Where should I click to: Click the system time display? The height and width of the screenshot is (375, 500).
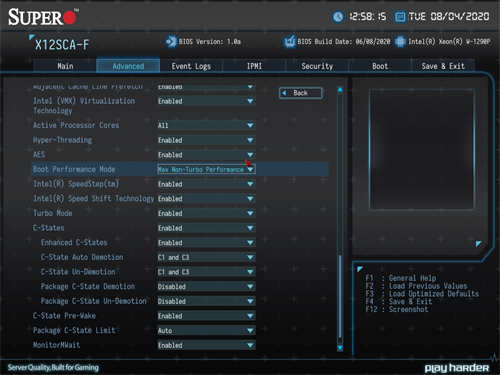click(367, 17)
